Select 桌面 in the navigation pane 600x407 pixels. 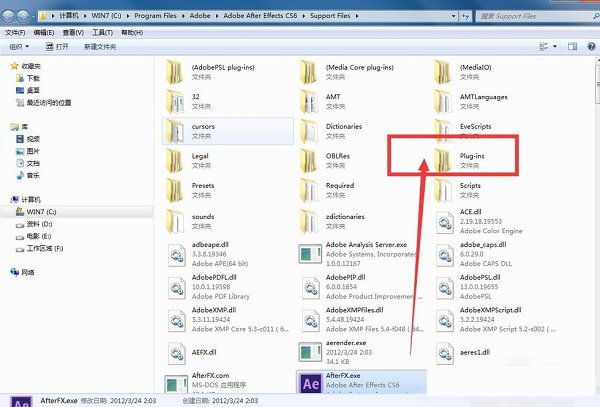click(x=28, y=90)
